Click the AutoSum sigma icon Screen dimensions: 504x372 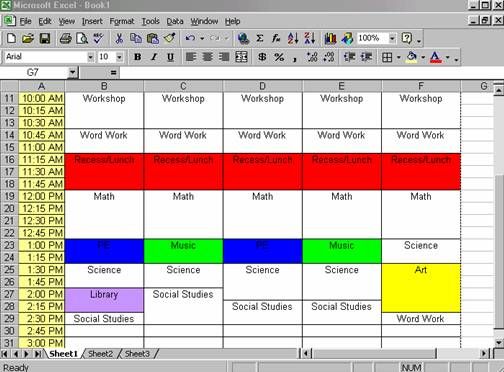260,38
